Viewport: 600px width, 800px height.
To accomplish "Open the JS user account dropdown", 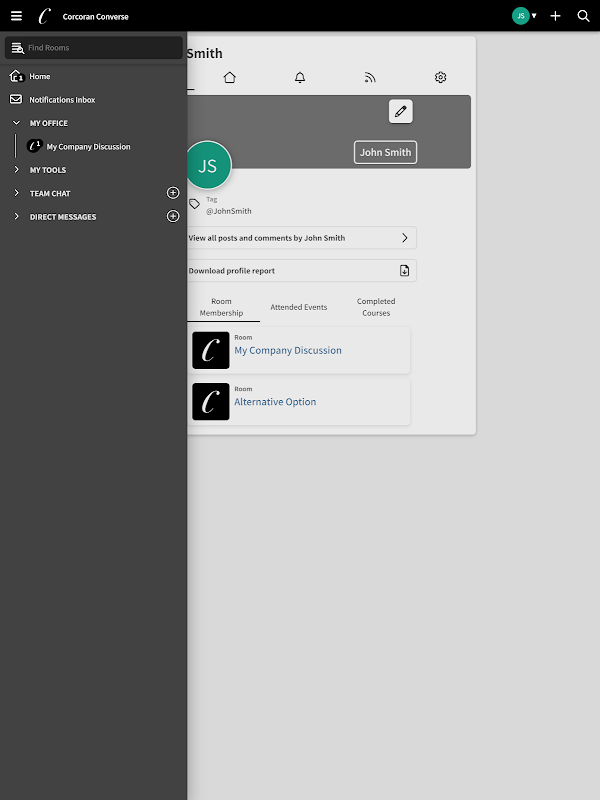I will pos(524,16).
